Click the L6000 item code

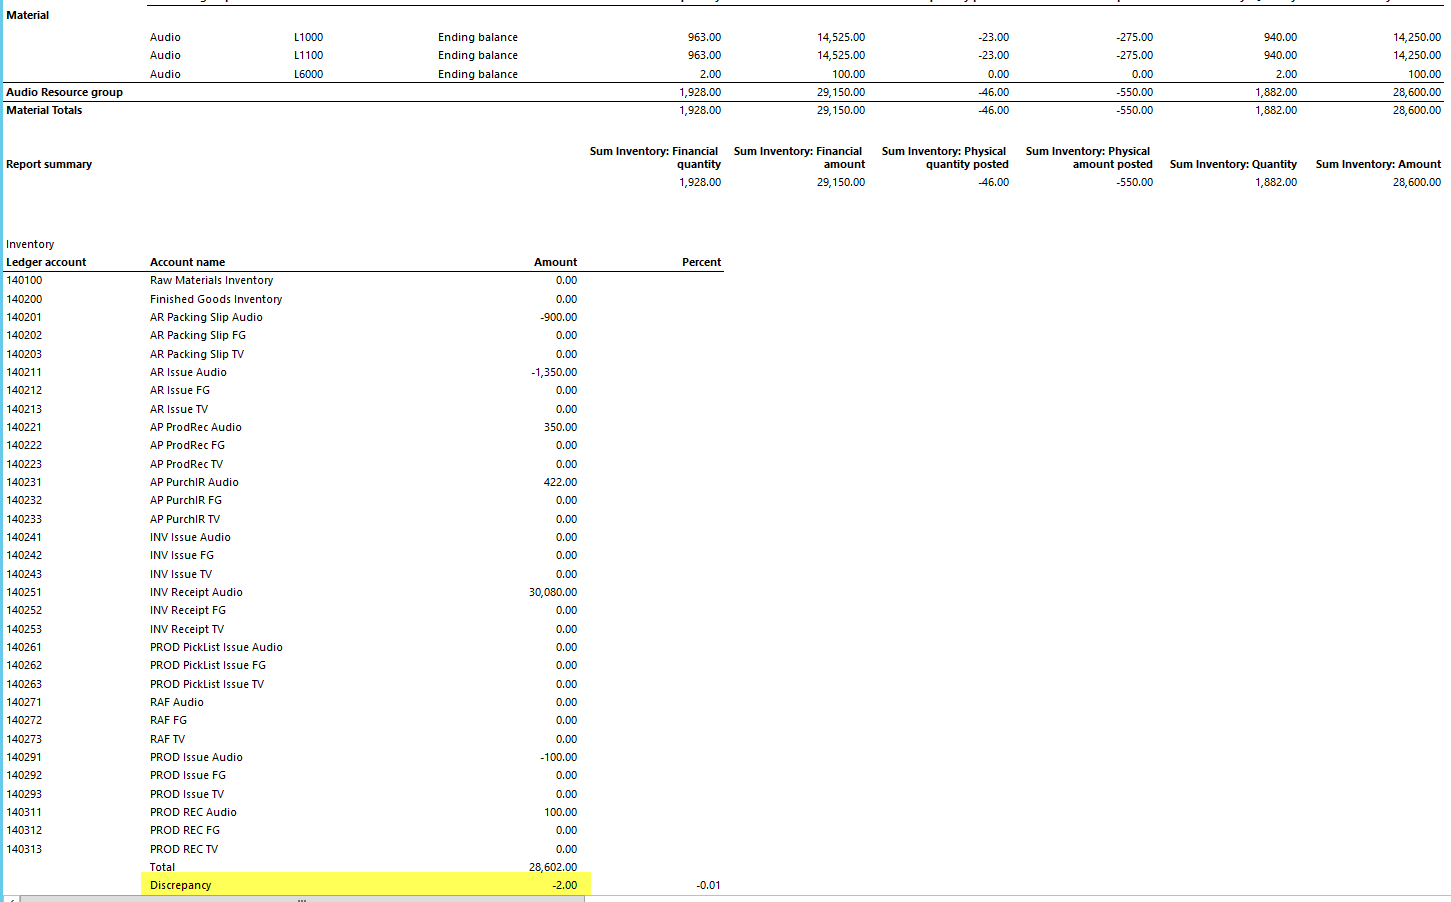308,74
